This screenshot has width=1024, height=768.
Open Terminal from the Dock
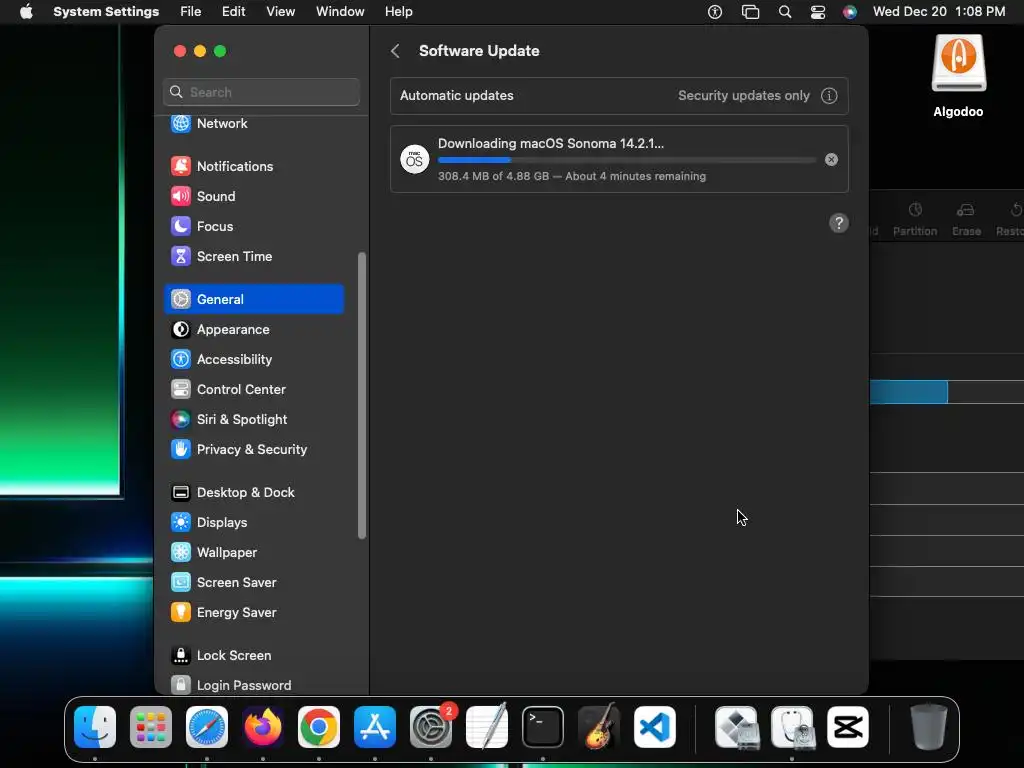[x=543, y=727]
